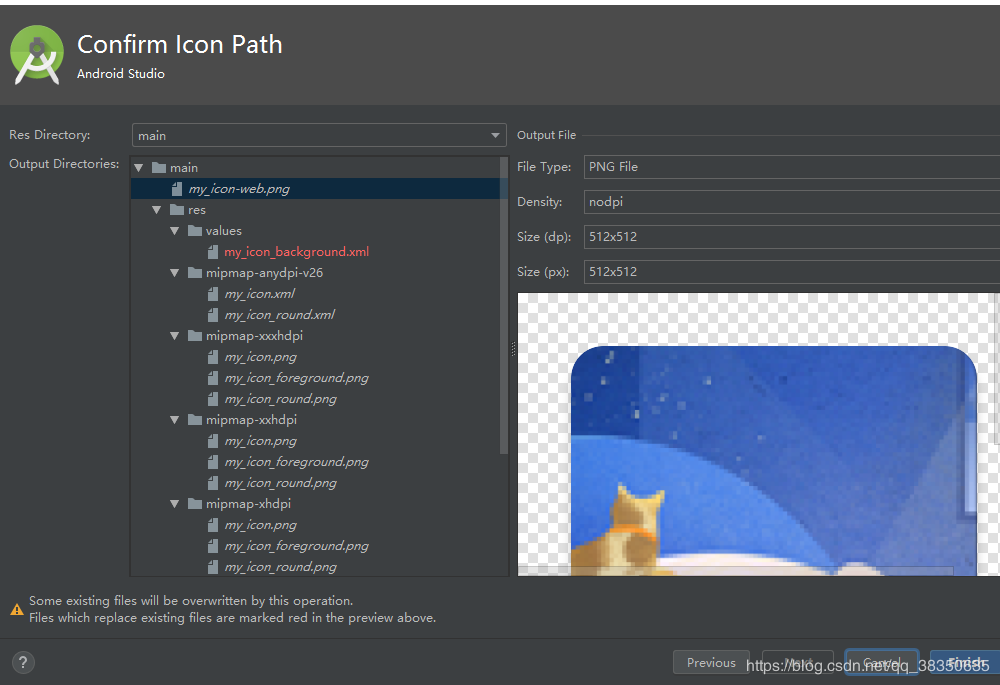Screen dimensions: 1000x685
Task: Select my_icon.png under mipmap-xxhdpi
Action: click(260, 441)
